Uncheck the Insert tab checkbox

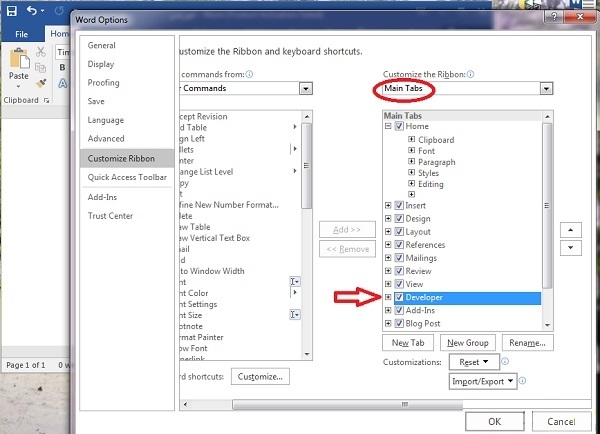click(x=400, y=206)
